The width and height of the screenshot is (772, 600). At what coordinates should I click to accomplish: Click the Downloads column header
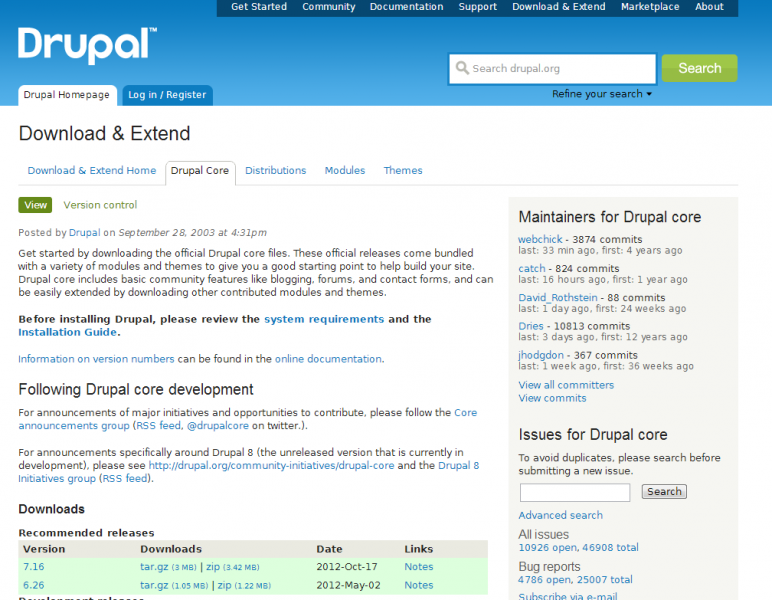[171, 549]
